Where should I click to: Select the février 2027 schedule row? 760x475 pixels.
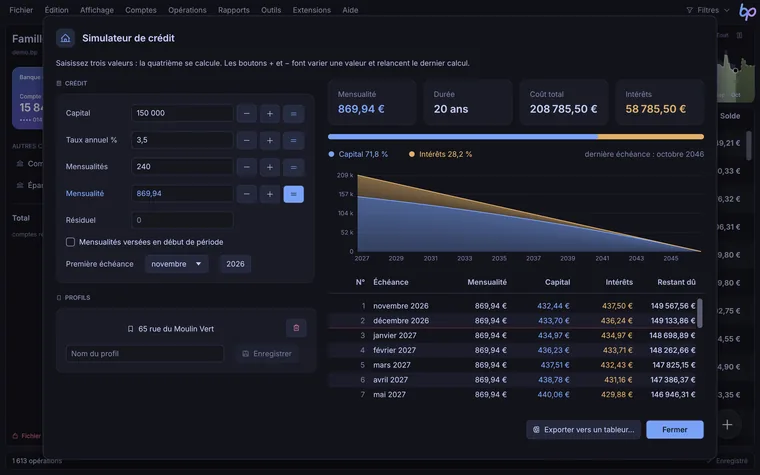(513, 350)
